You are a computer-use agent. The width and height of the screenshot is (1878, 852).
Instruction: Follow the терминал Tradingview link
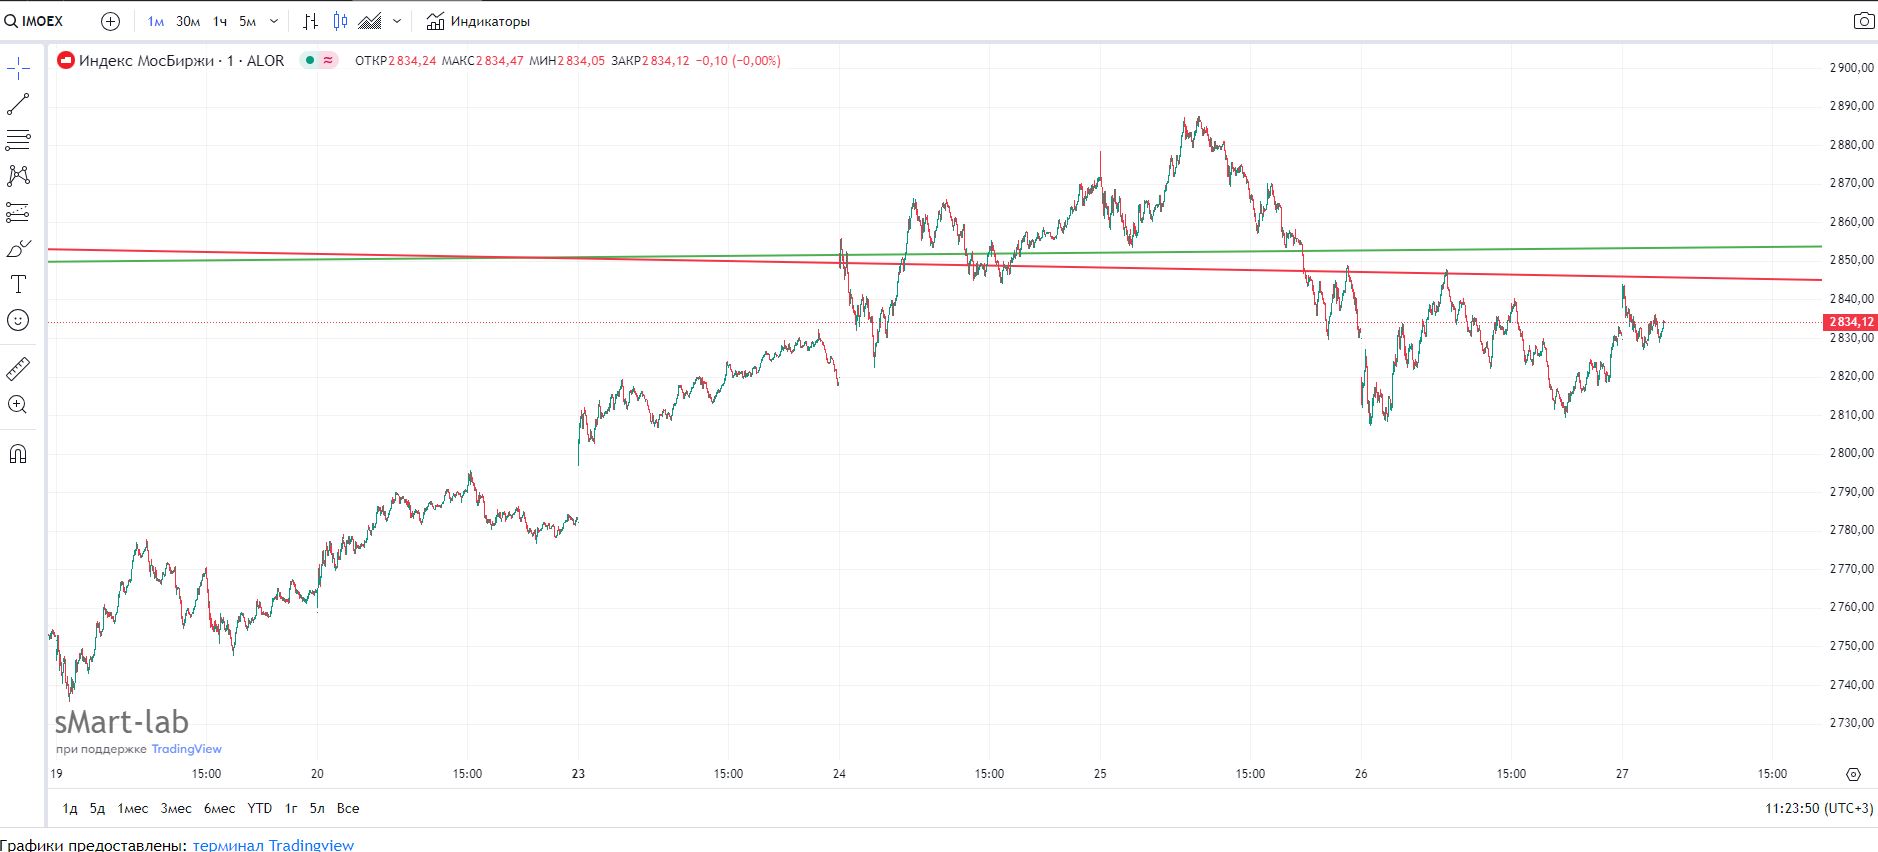pyautogui.click(x=273, y=845)
